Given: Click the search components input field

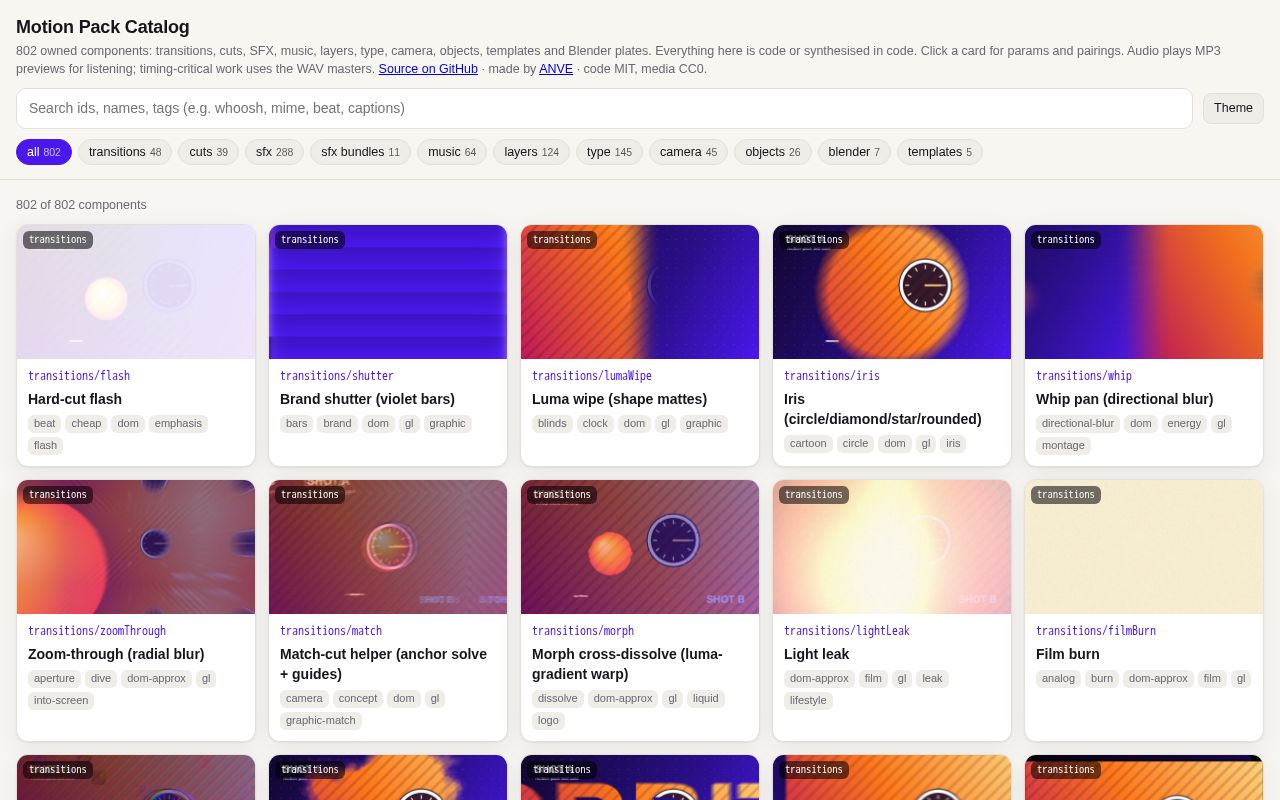Looking at the screenshot, I should pos(604,108).
